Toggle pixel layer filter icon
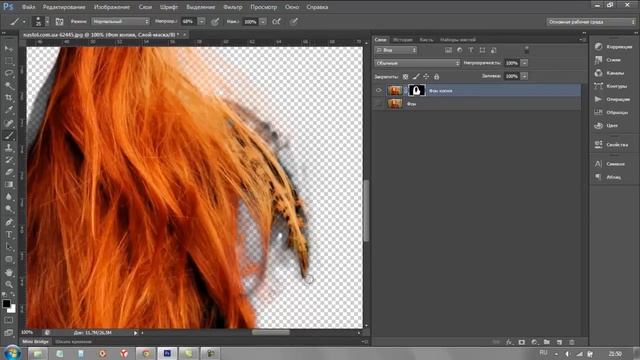This screenshot has width=640, height=360. coord(448,50)
